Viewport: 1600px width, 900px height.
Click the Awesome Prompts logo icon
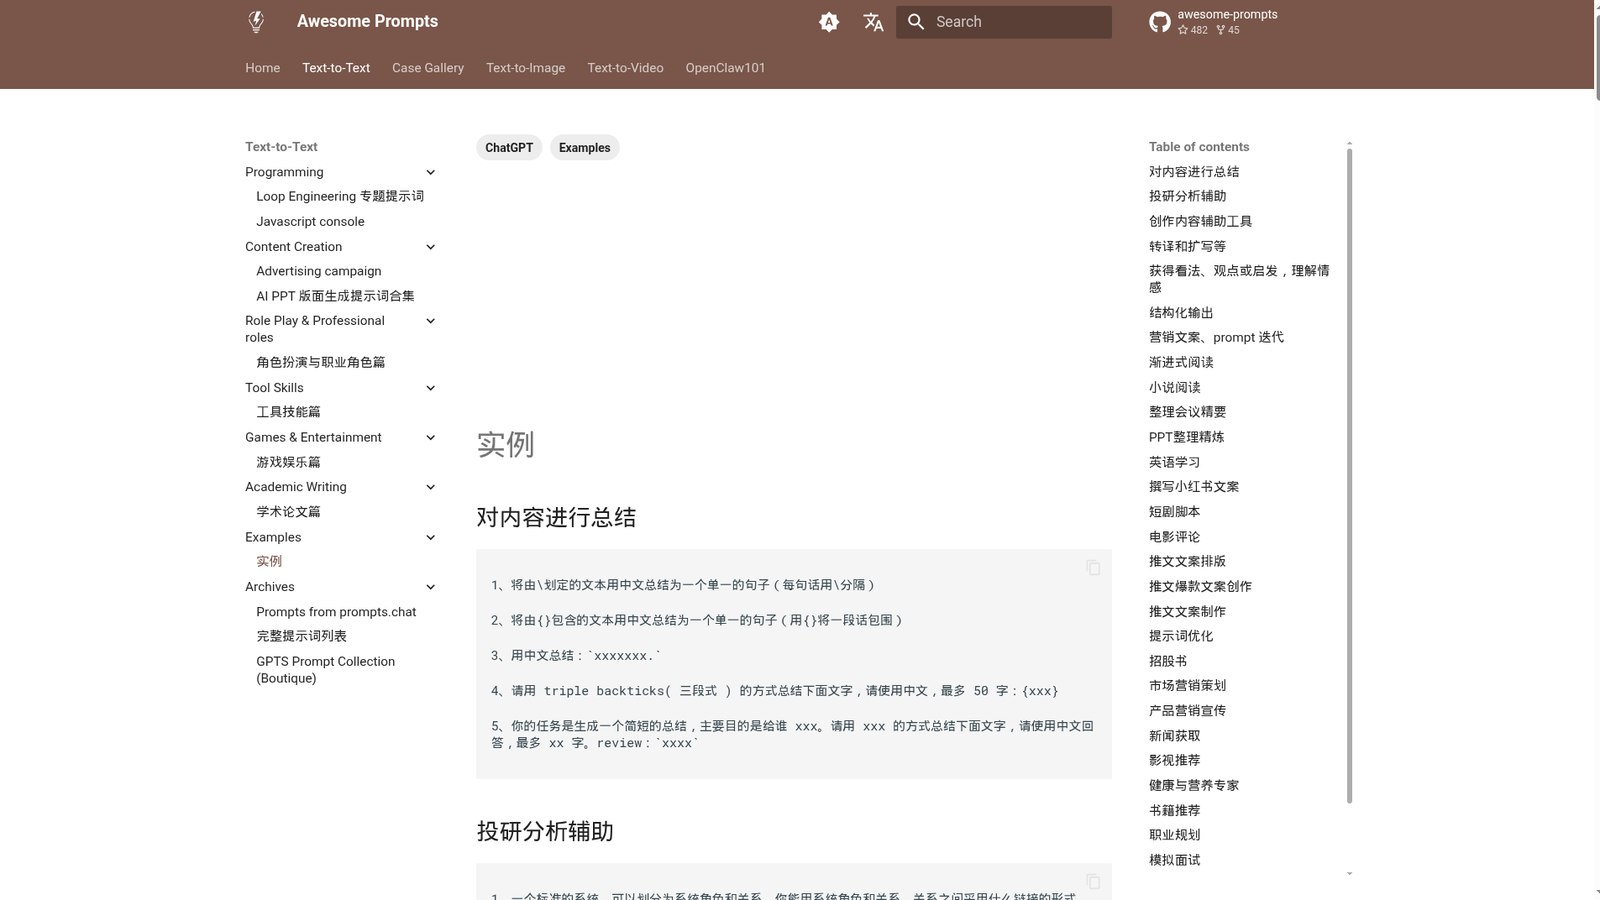click(256, 21)
